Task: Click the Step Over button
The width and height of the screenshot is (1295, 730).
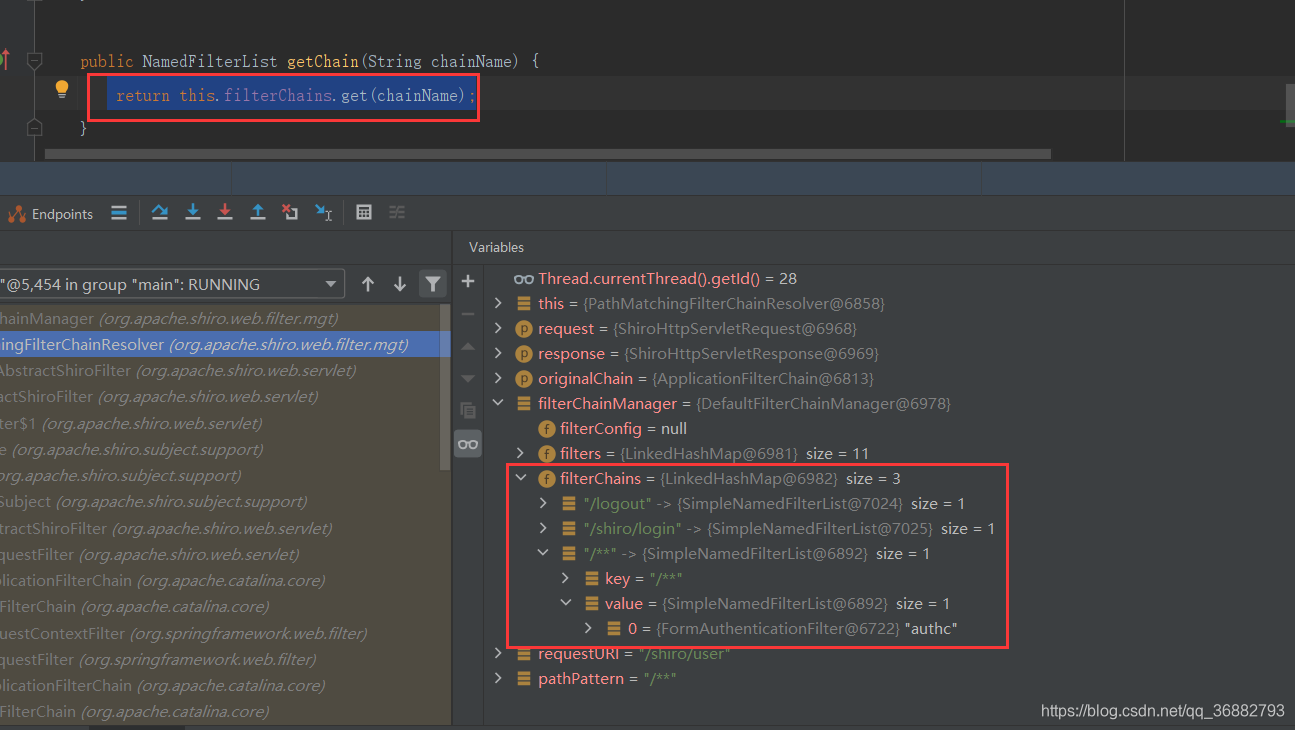Action: [160, 212]
